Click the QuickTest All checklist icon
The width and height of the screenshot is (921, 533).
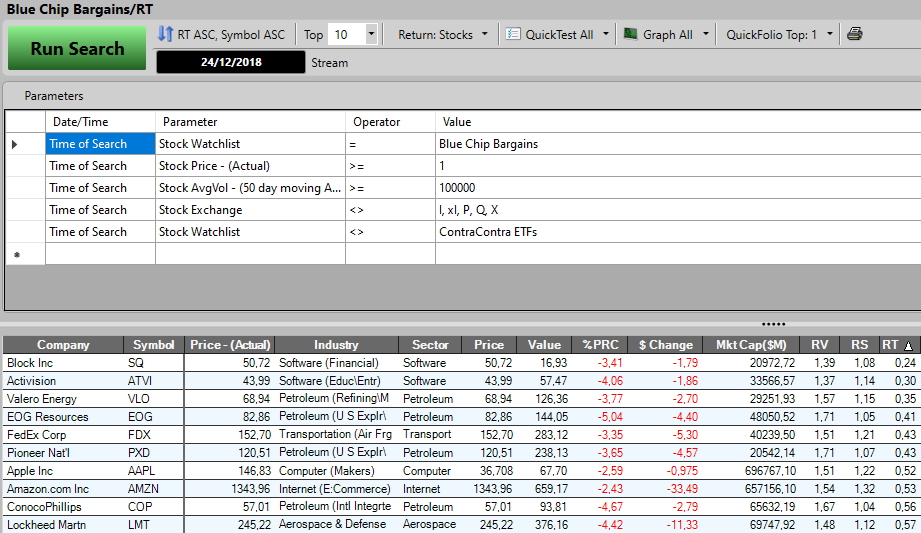click(x=513, y=34)
